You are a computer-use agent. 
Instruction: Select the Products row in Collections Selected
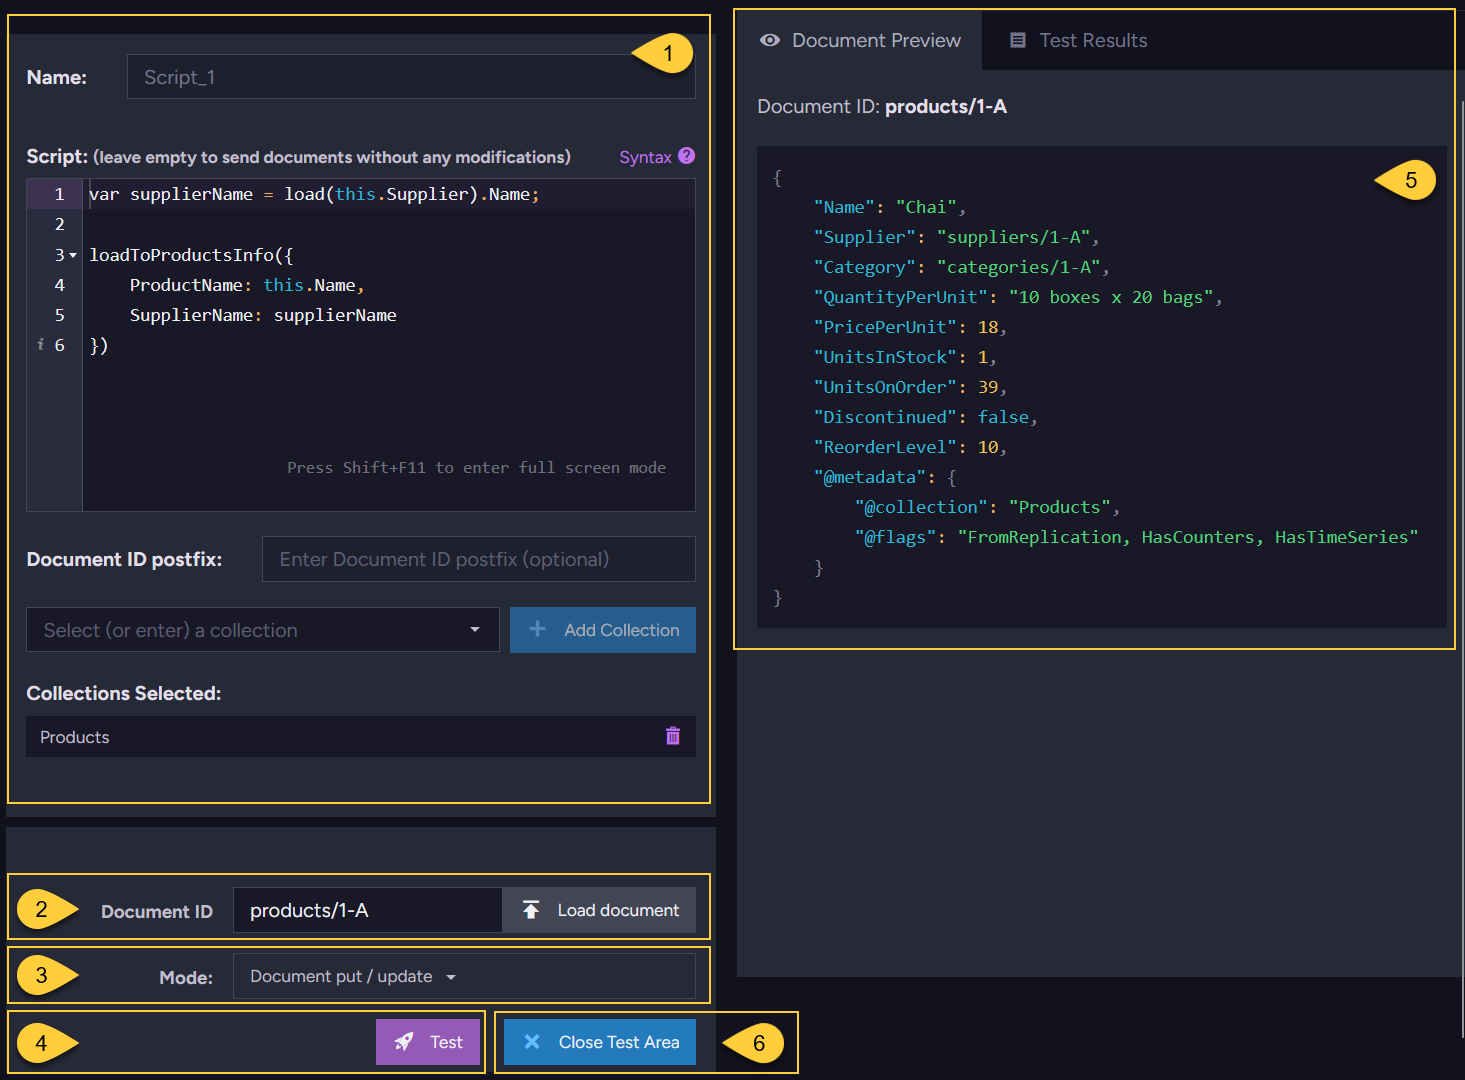point(361,737)
